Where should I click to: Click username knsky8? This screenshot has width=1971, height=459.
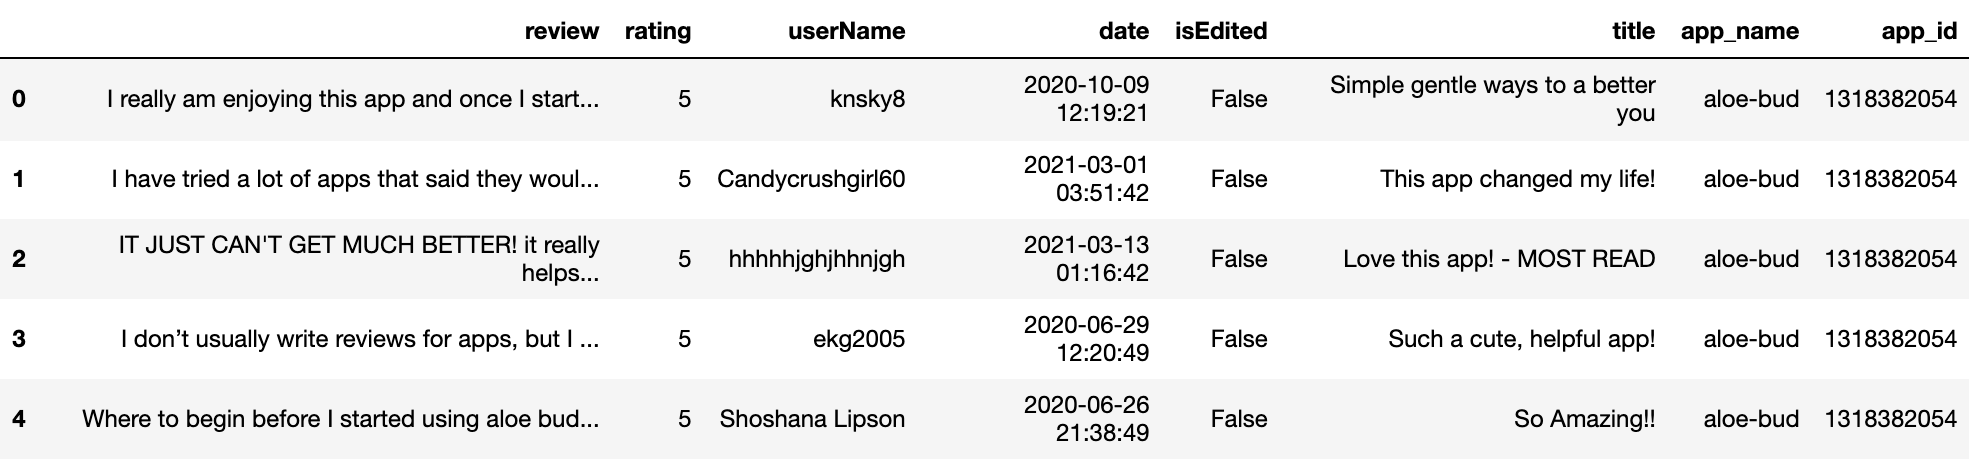click(867, 99)
